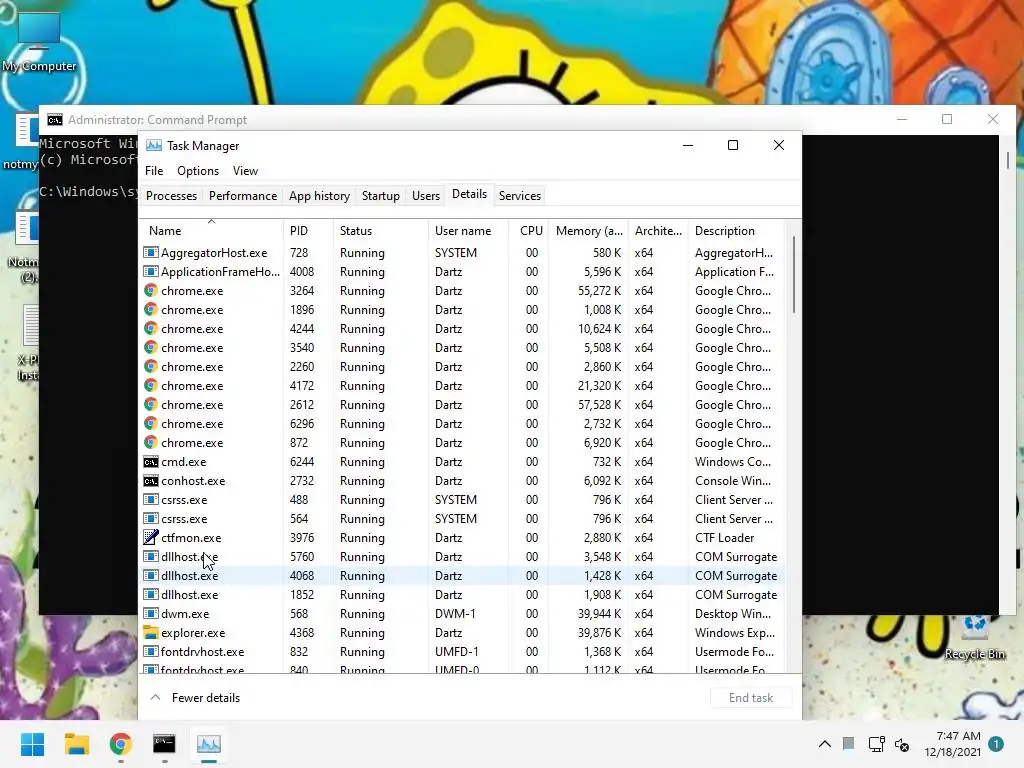
Task: Open network status tray icon
Action: [876, 744]
